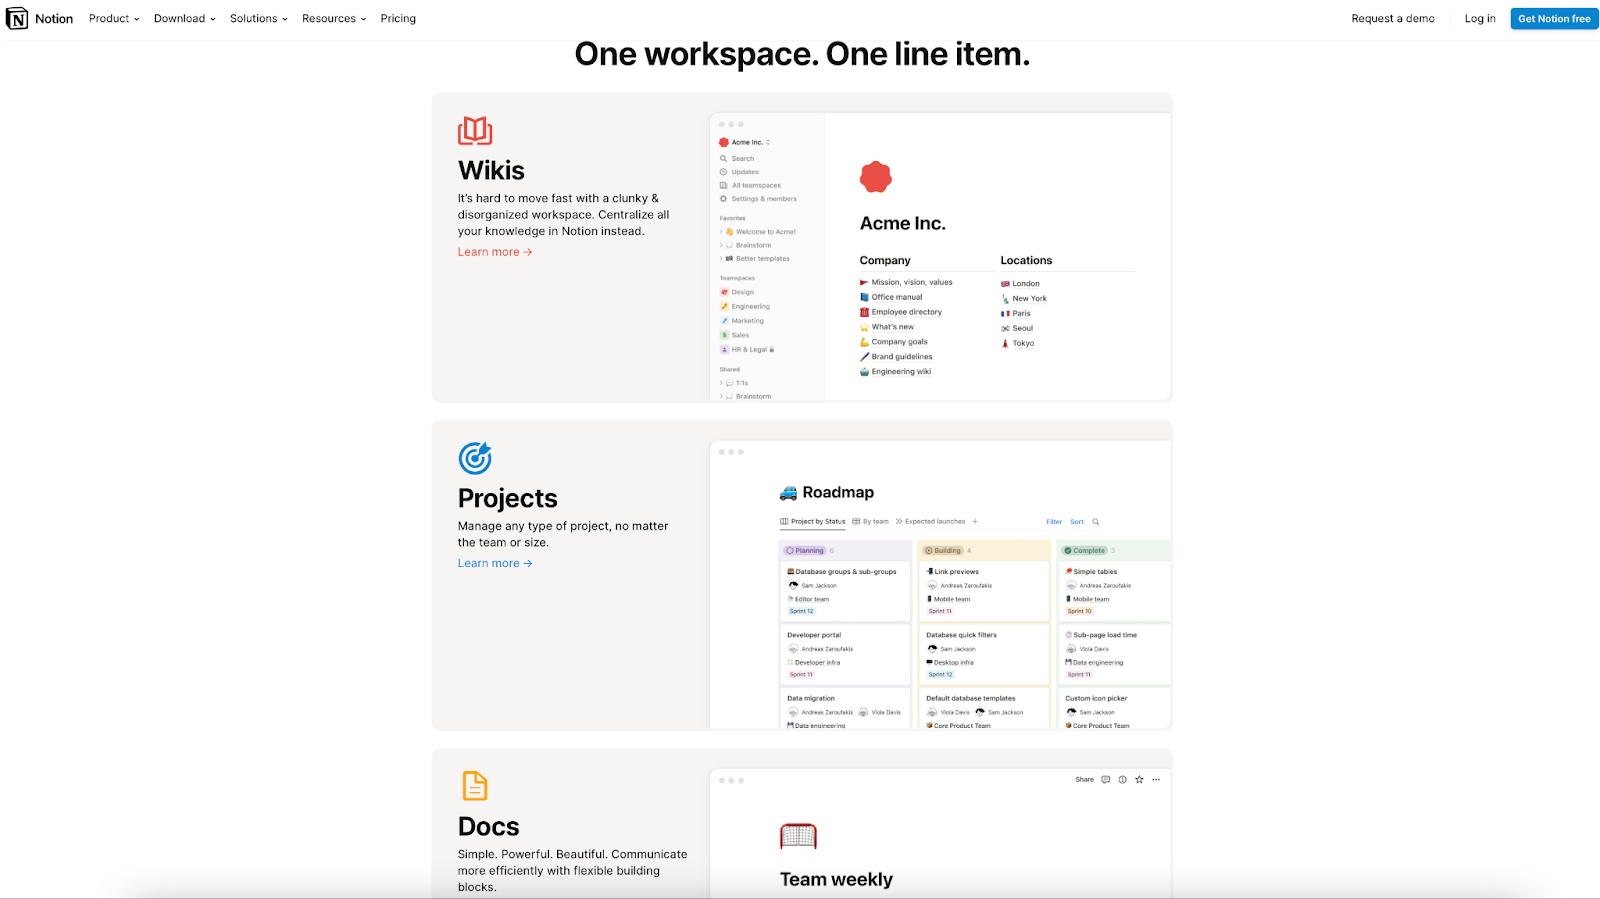Go to the Pricing page
Screen dimensions: 1600x899
[398, 19]
